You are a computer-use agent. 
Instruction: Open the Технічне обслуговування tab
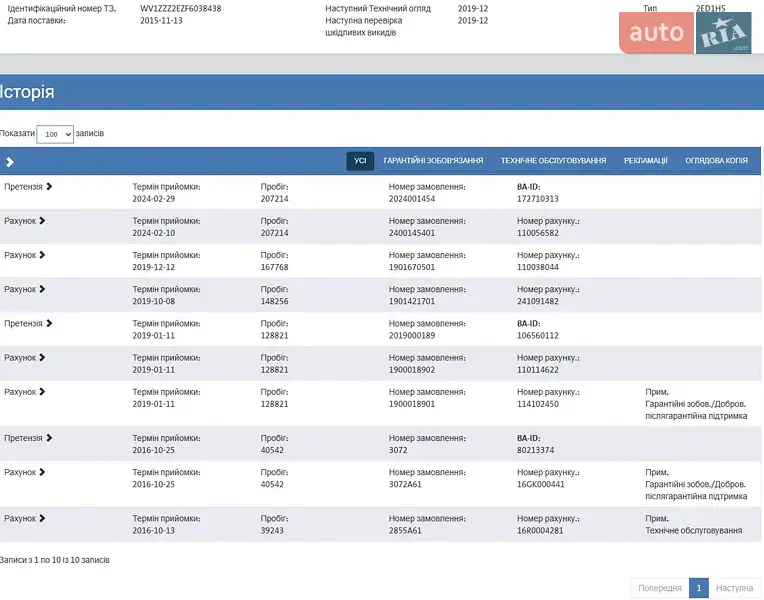(x=553, y=161)
